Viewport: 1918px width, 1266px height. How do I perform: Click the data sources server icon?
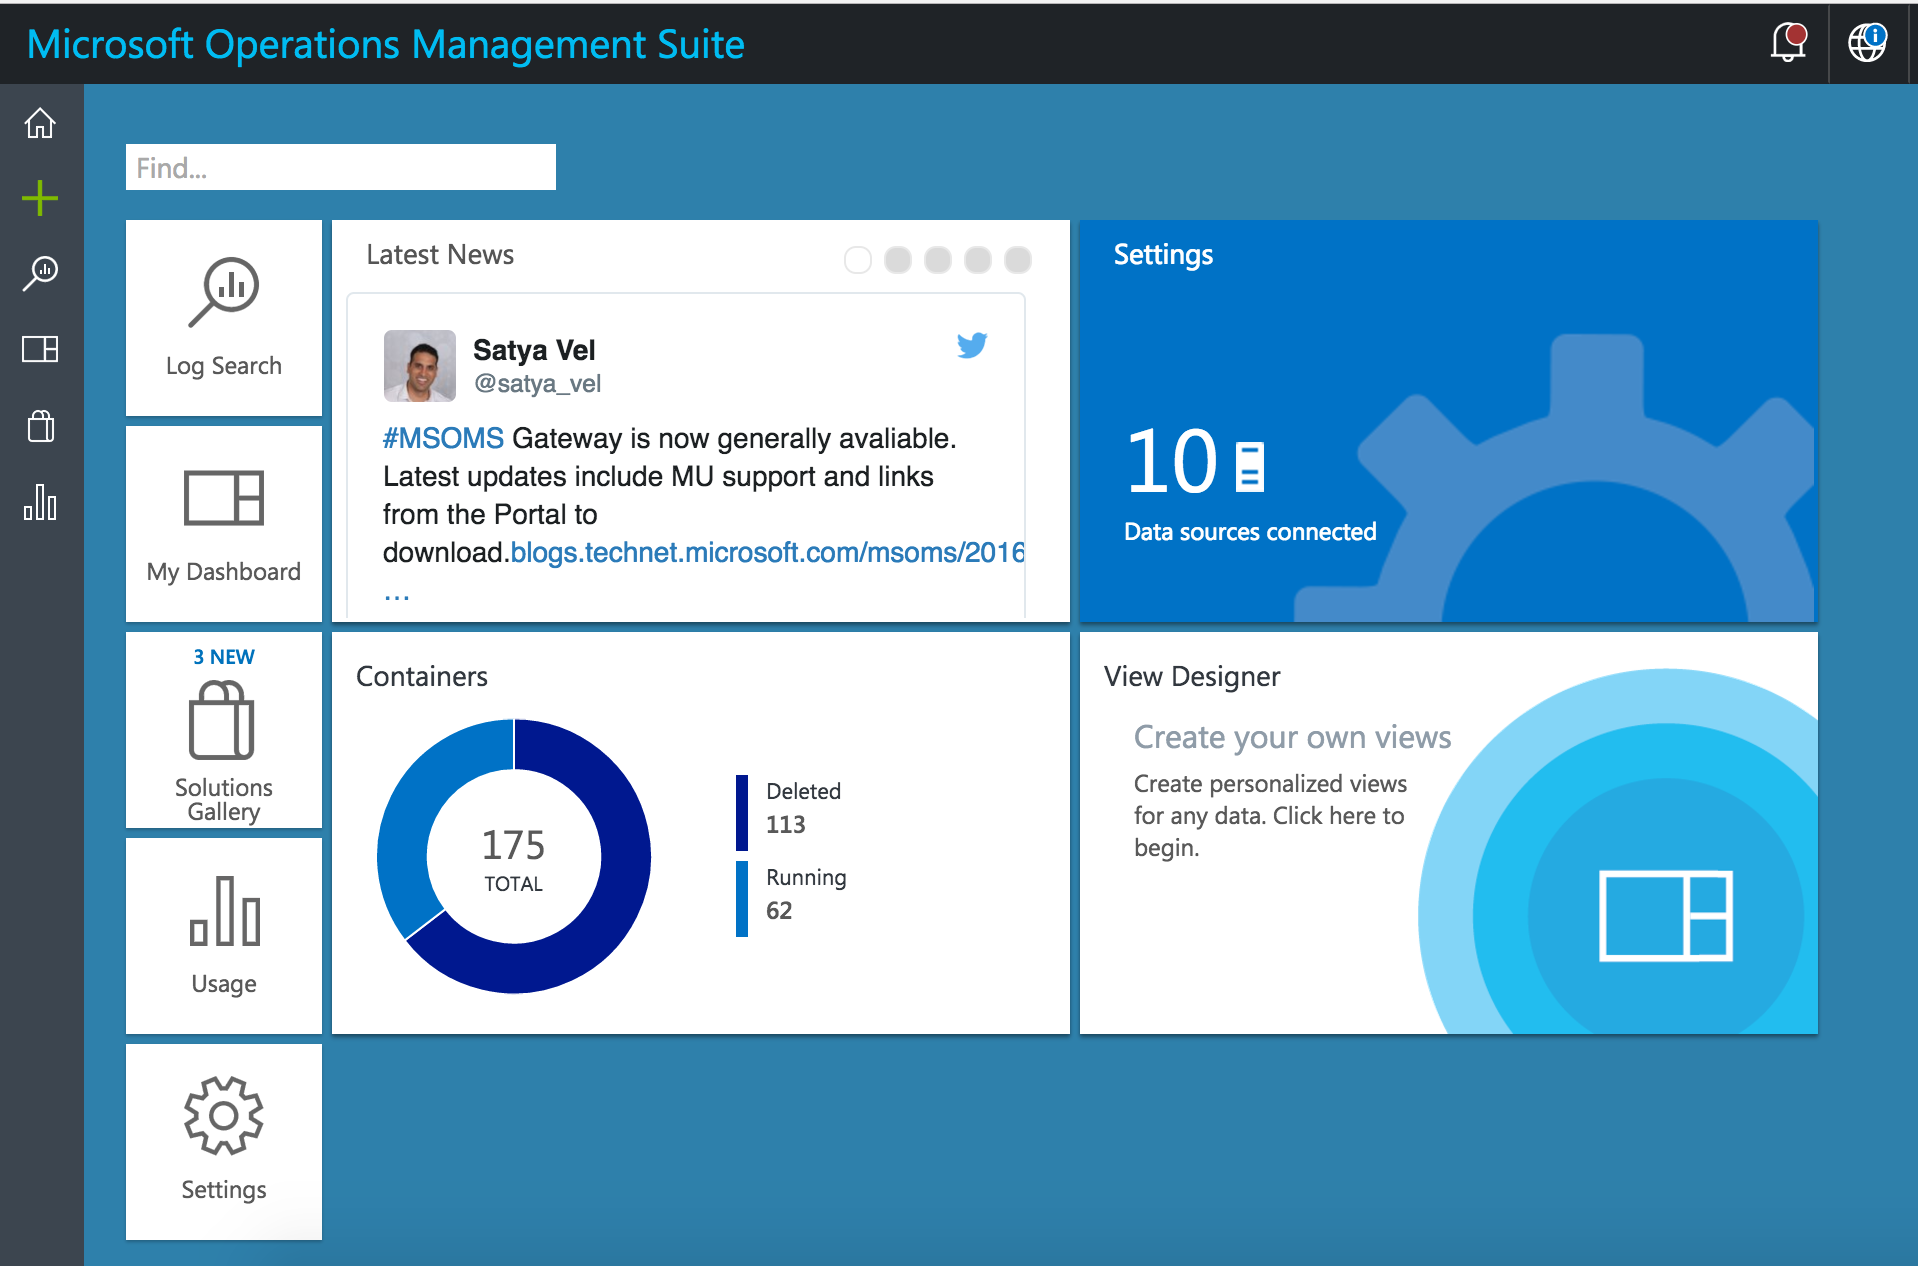[x=1250, y=467]
